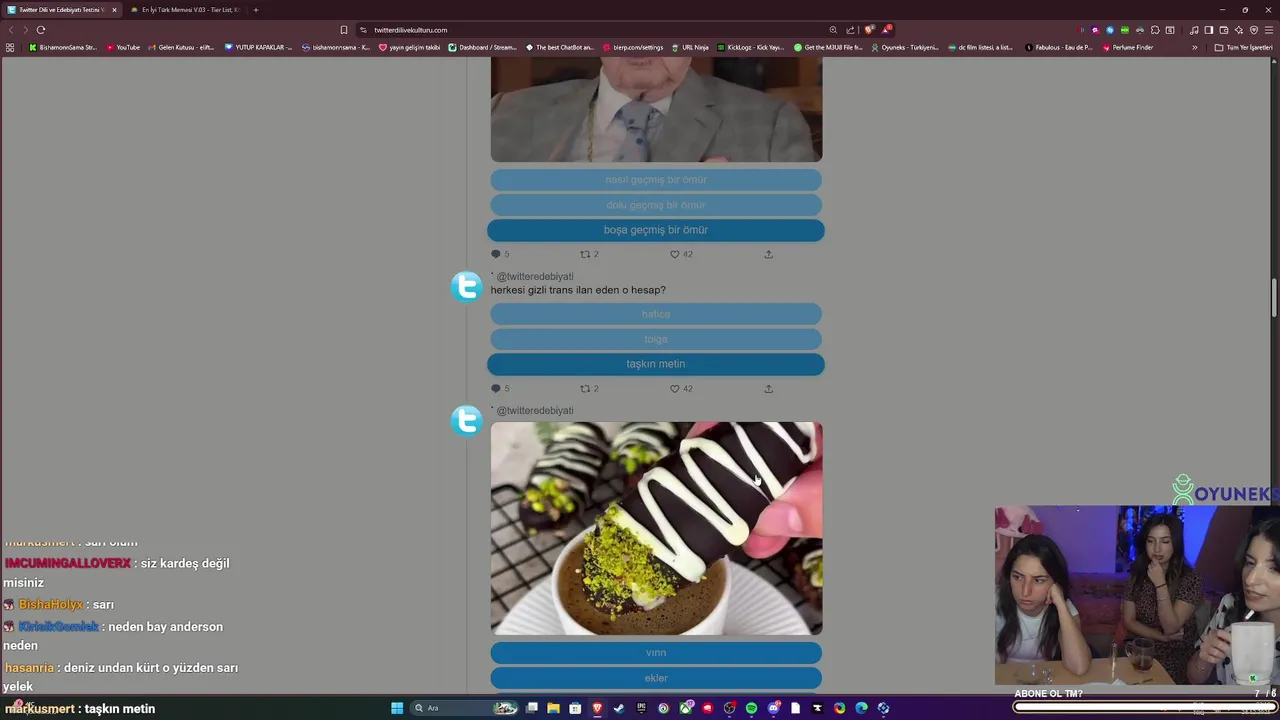Click the zoom magnifier icon in address bar
Viewport: 1280px width, 720px height.
833,30
